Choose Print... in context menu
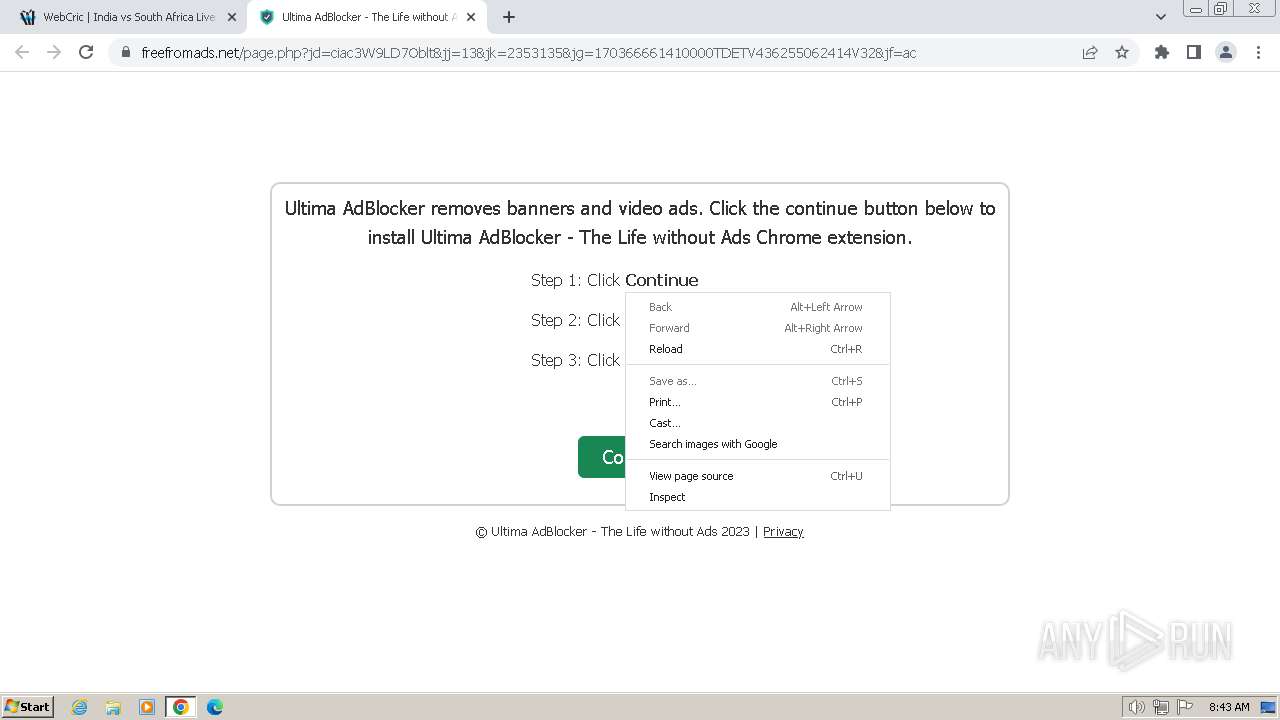The height and width of the screenshot is (720, 1280). 757,402
